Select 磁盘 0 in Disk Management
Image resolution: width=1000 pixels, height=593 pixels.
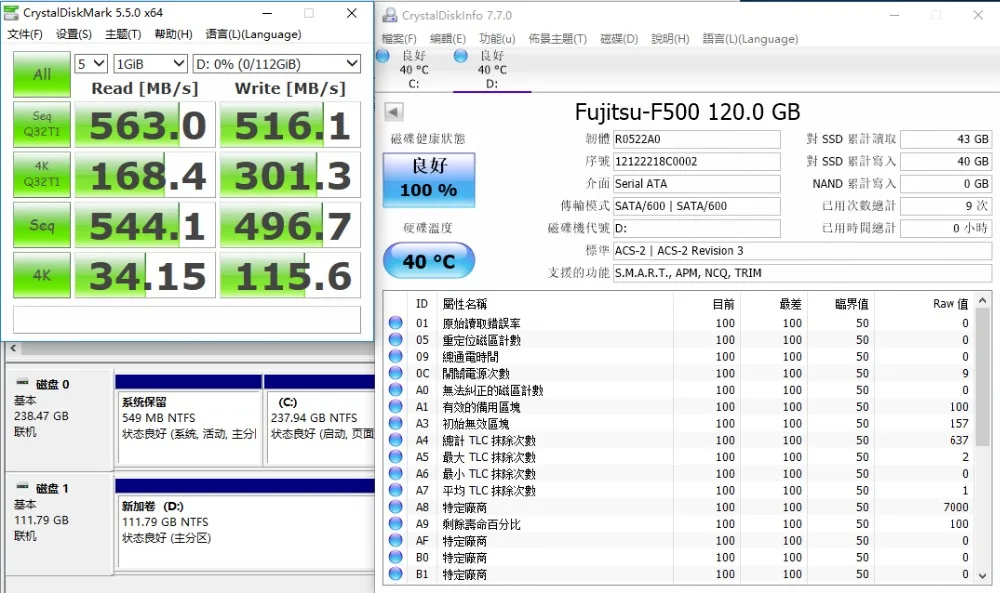pos(59,420)
